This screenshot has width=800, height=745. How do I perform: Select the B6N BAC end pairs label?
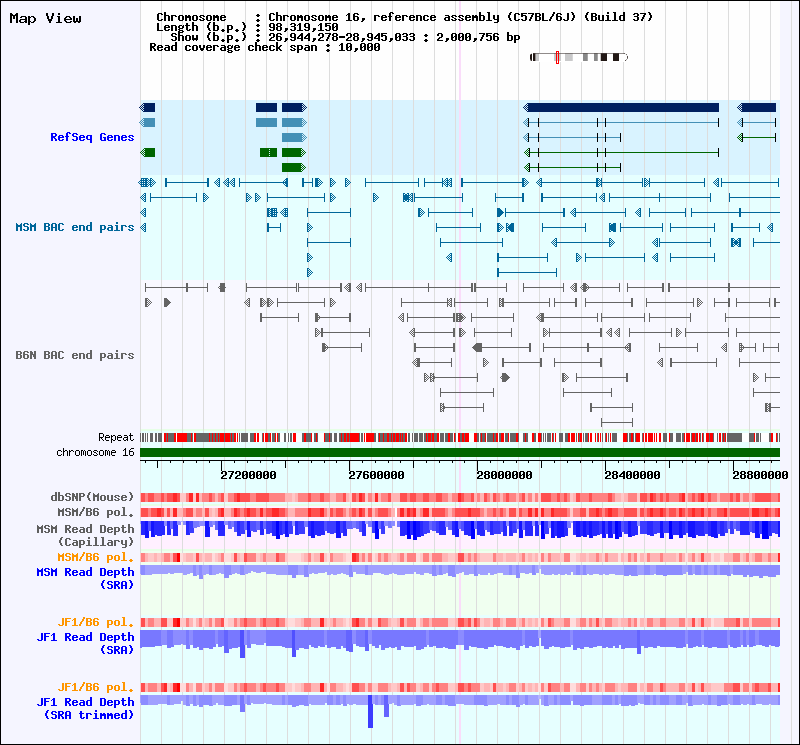[74, 355]
